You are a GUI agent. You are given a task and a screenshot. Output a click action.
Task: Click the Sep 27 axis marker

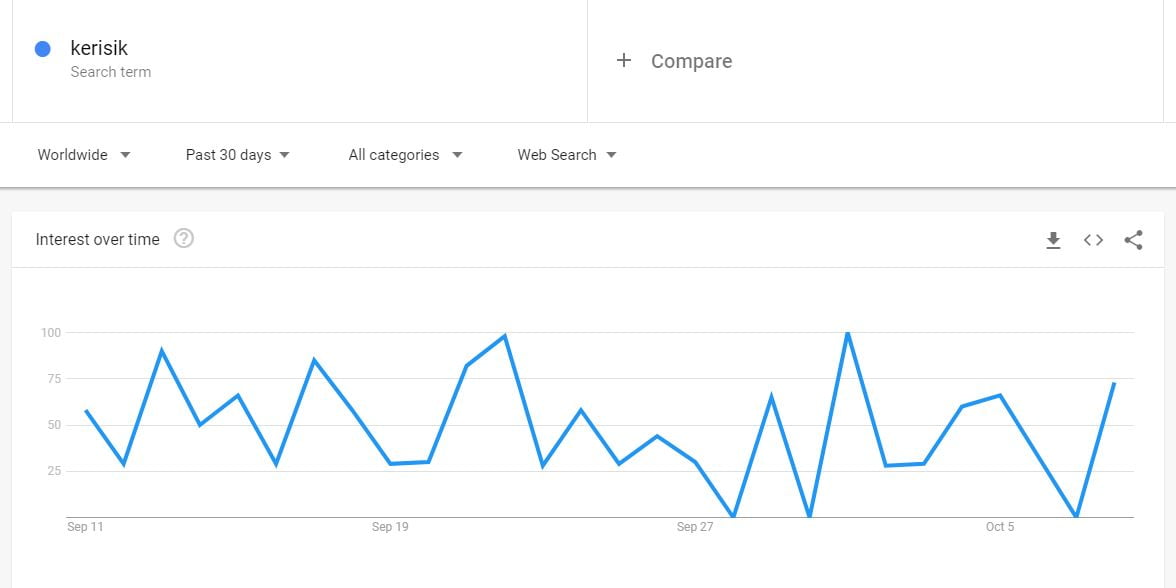tap(695, 527)
